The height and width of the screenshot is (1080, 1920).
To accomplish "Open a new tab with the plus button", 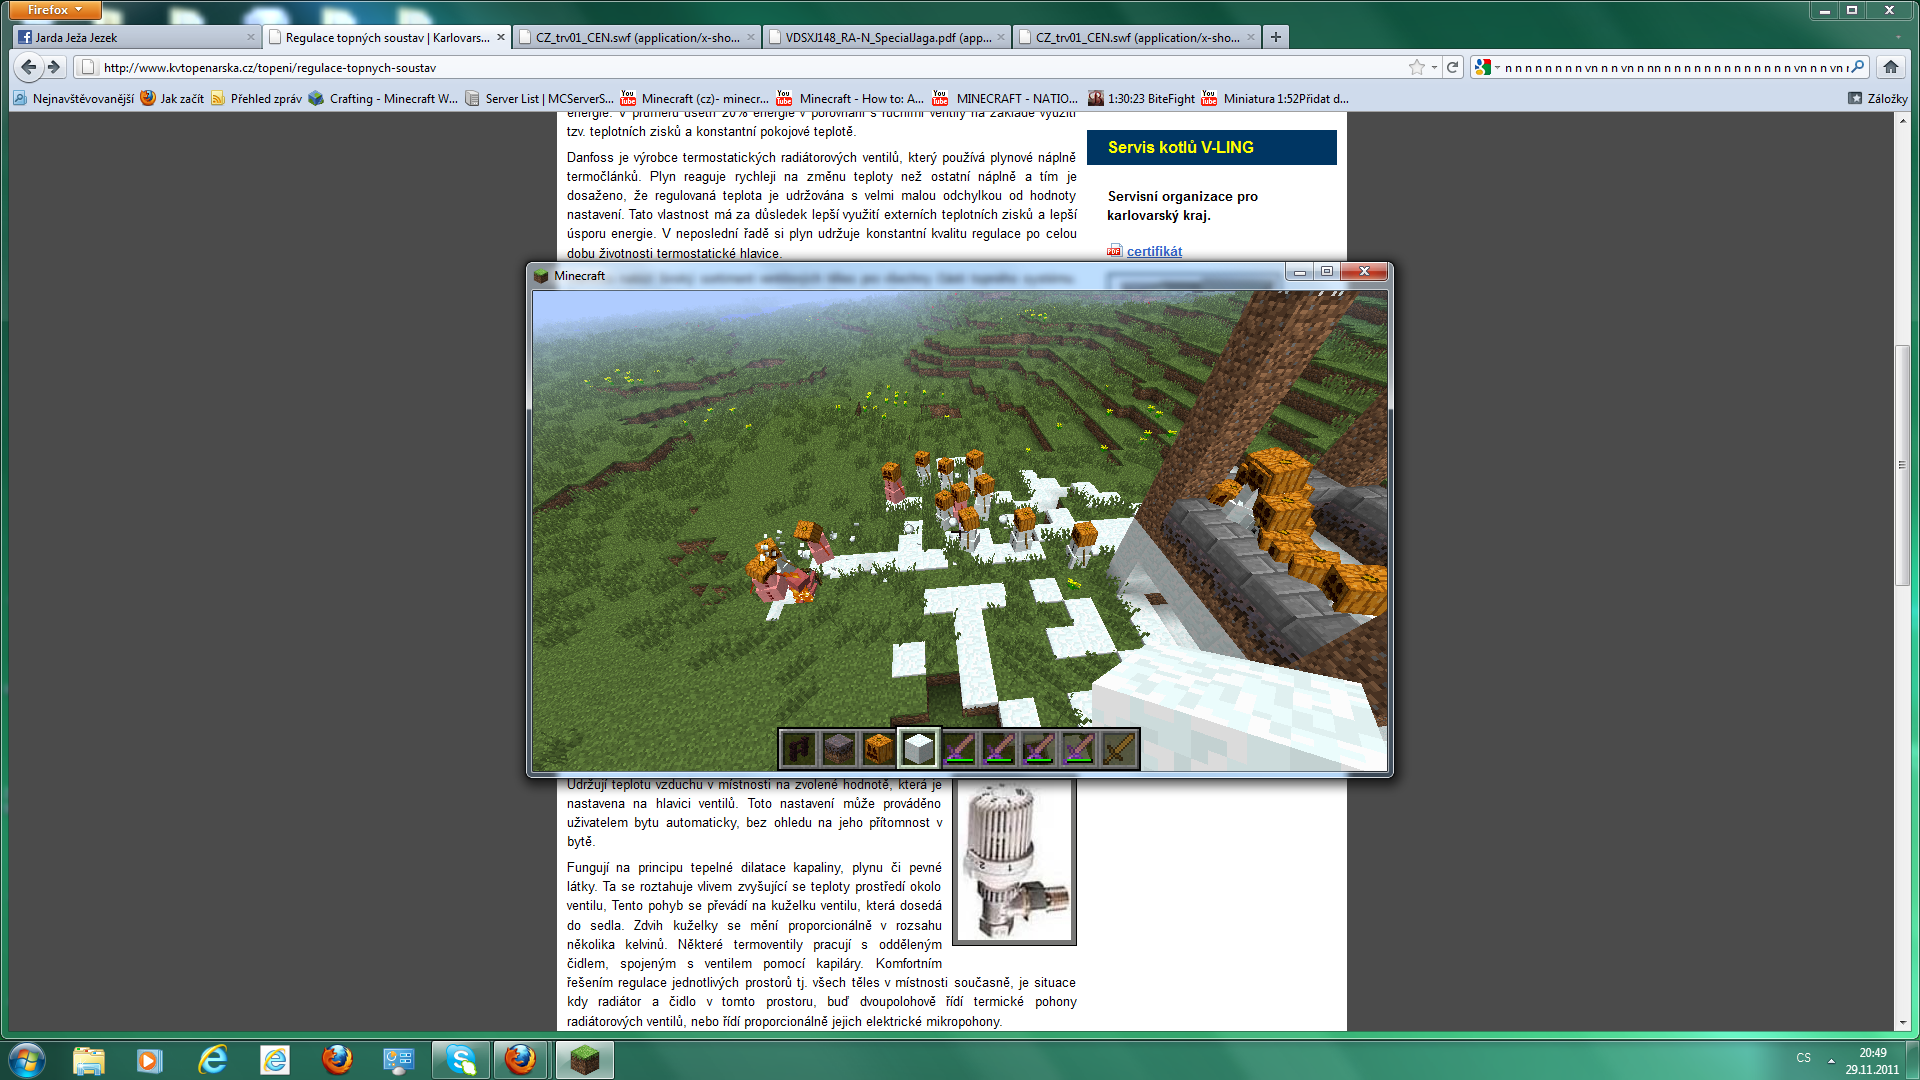I will (1275, 37).
